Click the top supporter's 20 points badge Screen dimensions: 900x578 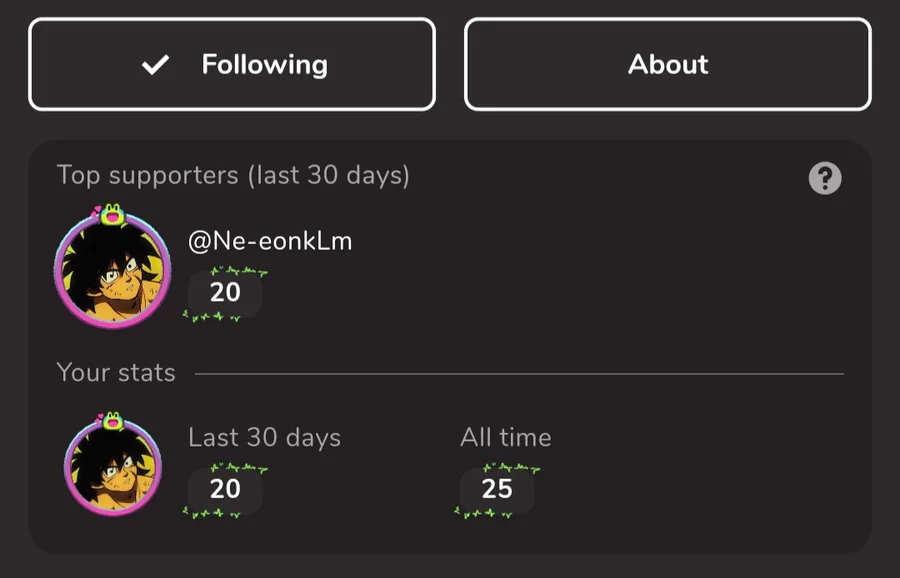[x=225, y=292]
